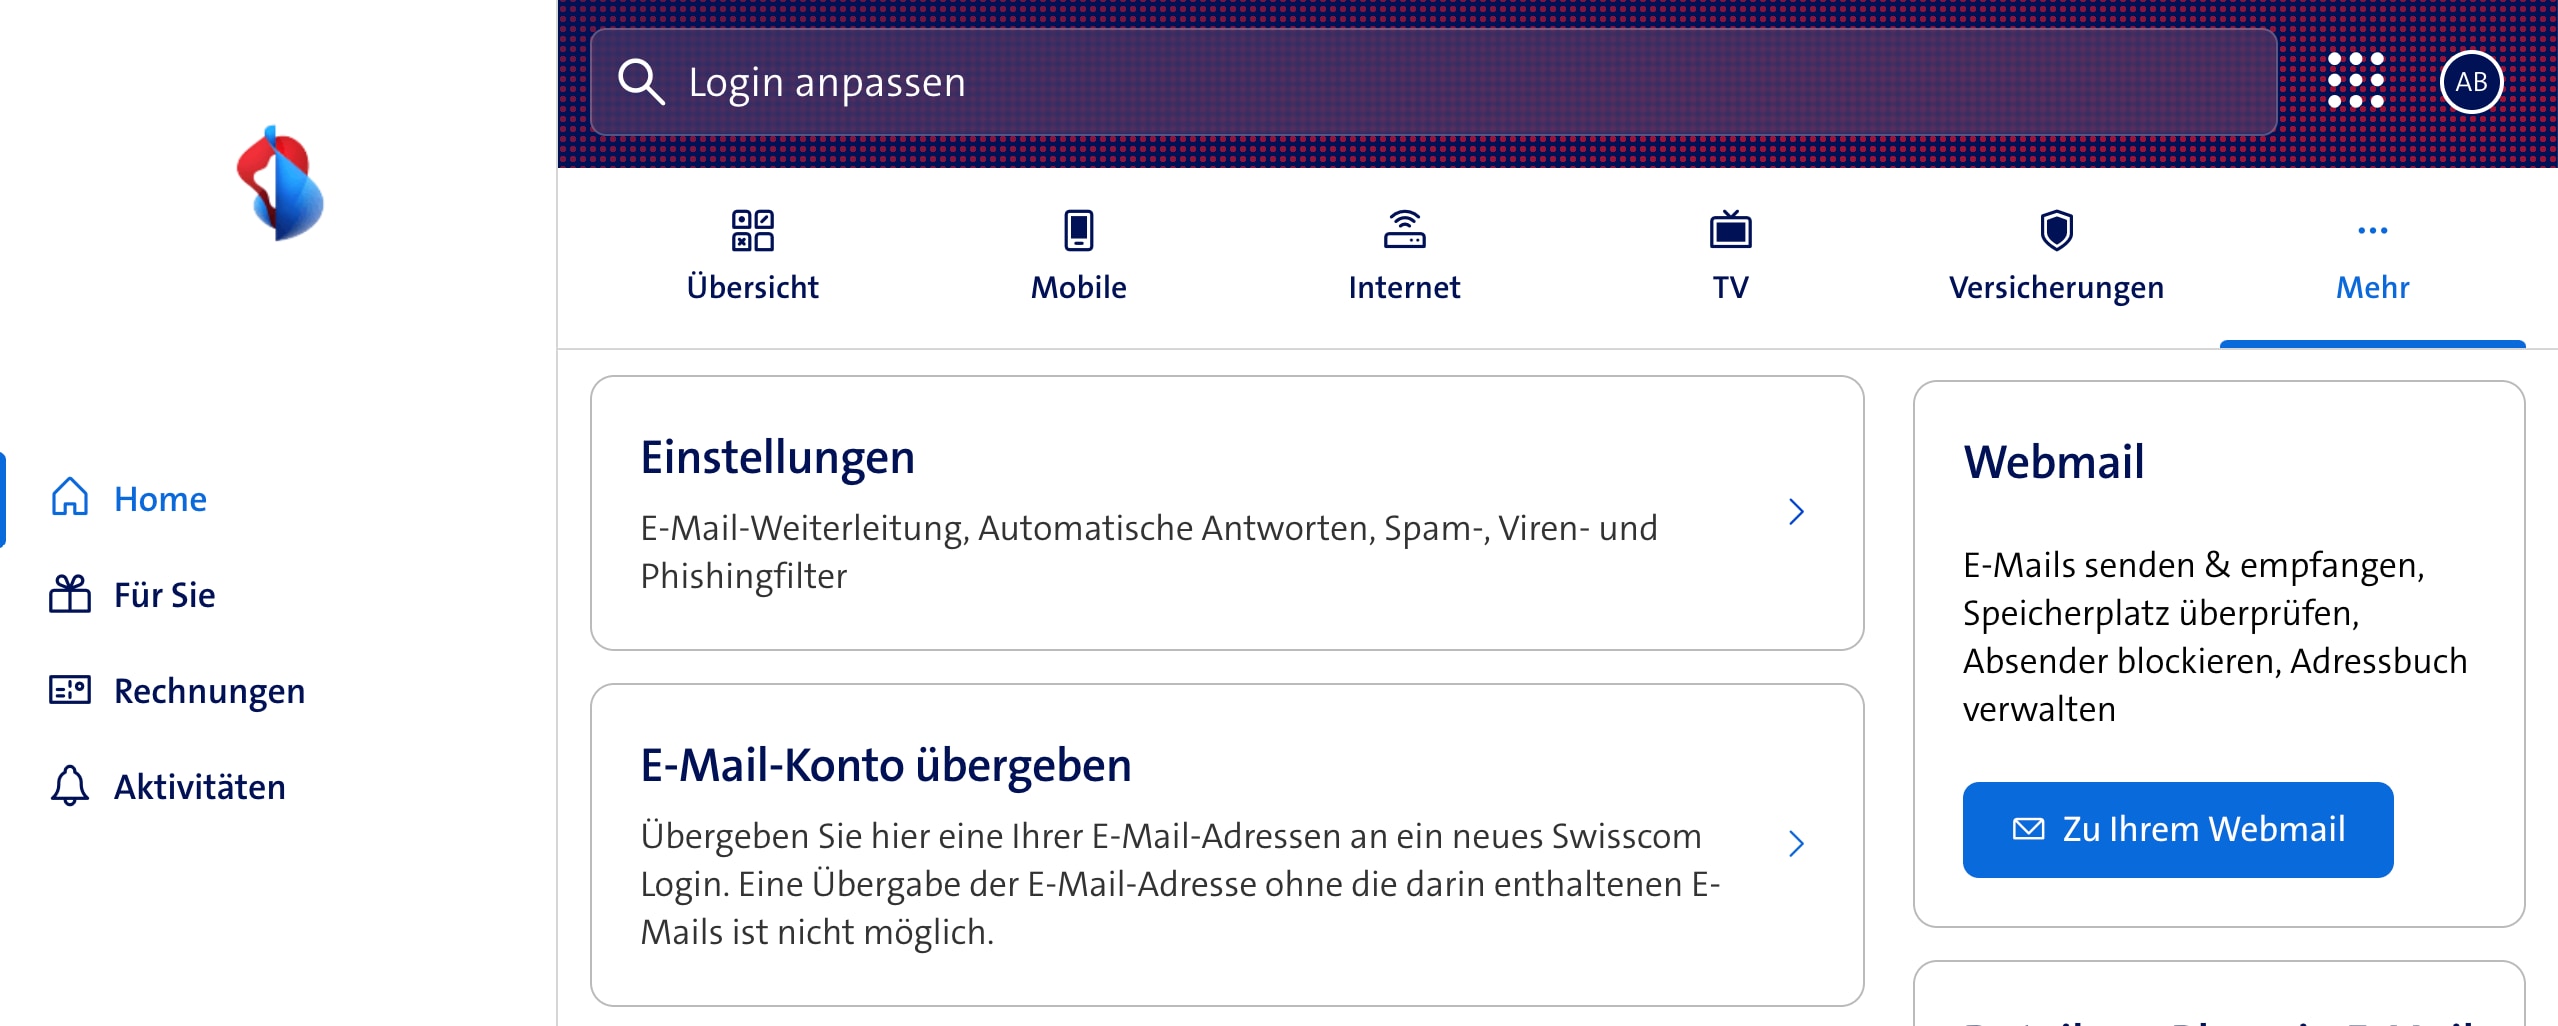Image resolution: width=2558 pixels, height=1026 pixels.
Task: Click the TV icon
Action: click(x=1730, y=230)
